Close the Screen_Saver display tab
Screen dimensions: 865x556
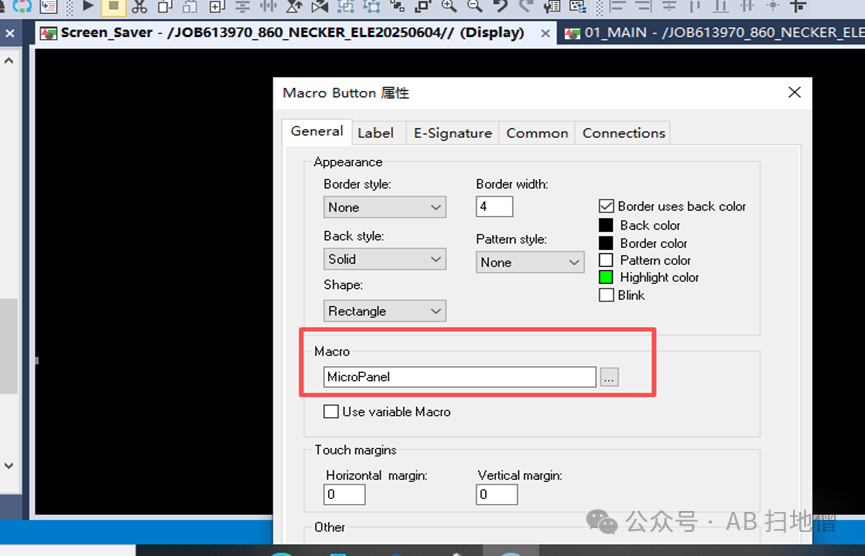(545, 34)
